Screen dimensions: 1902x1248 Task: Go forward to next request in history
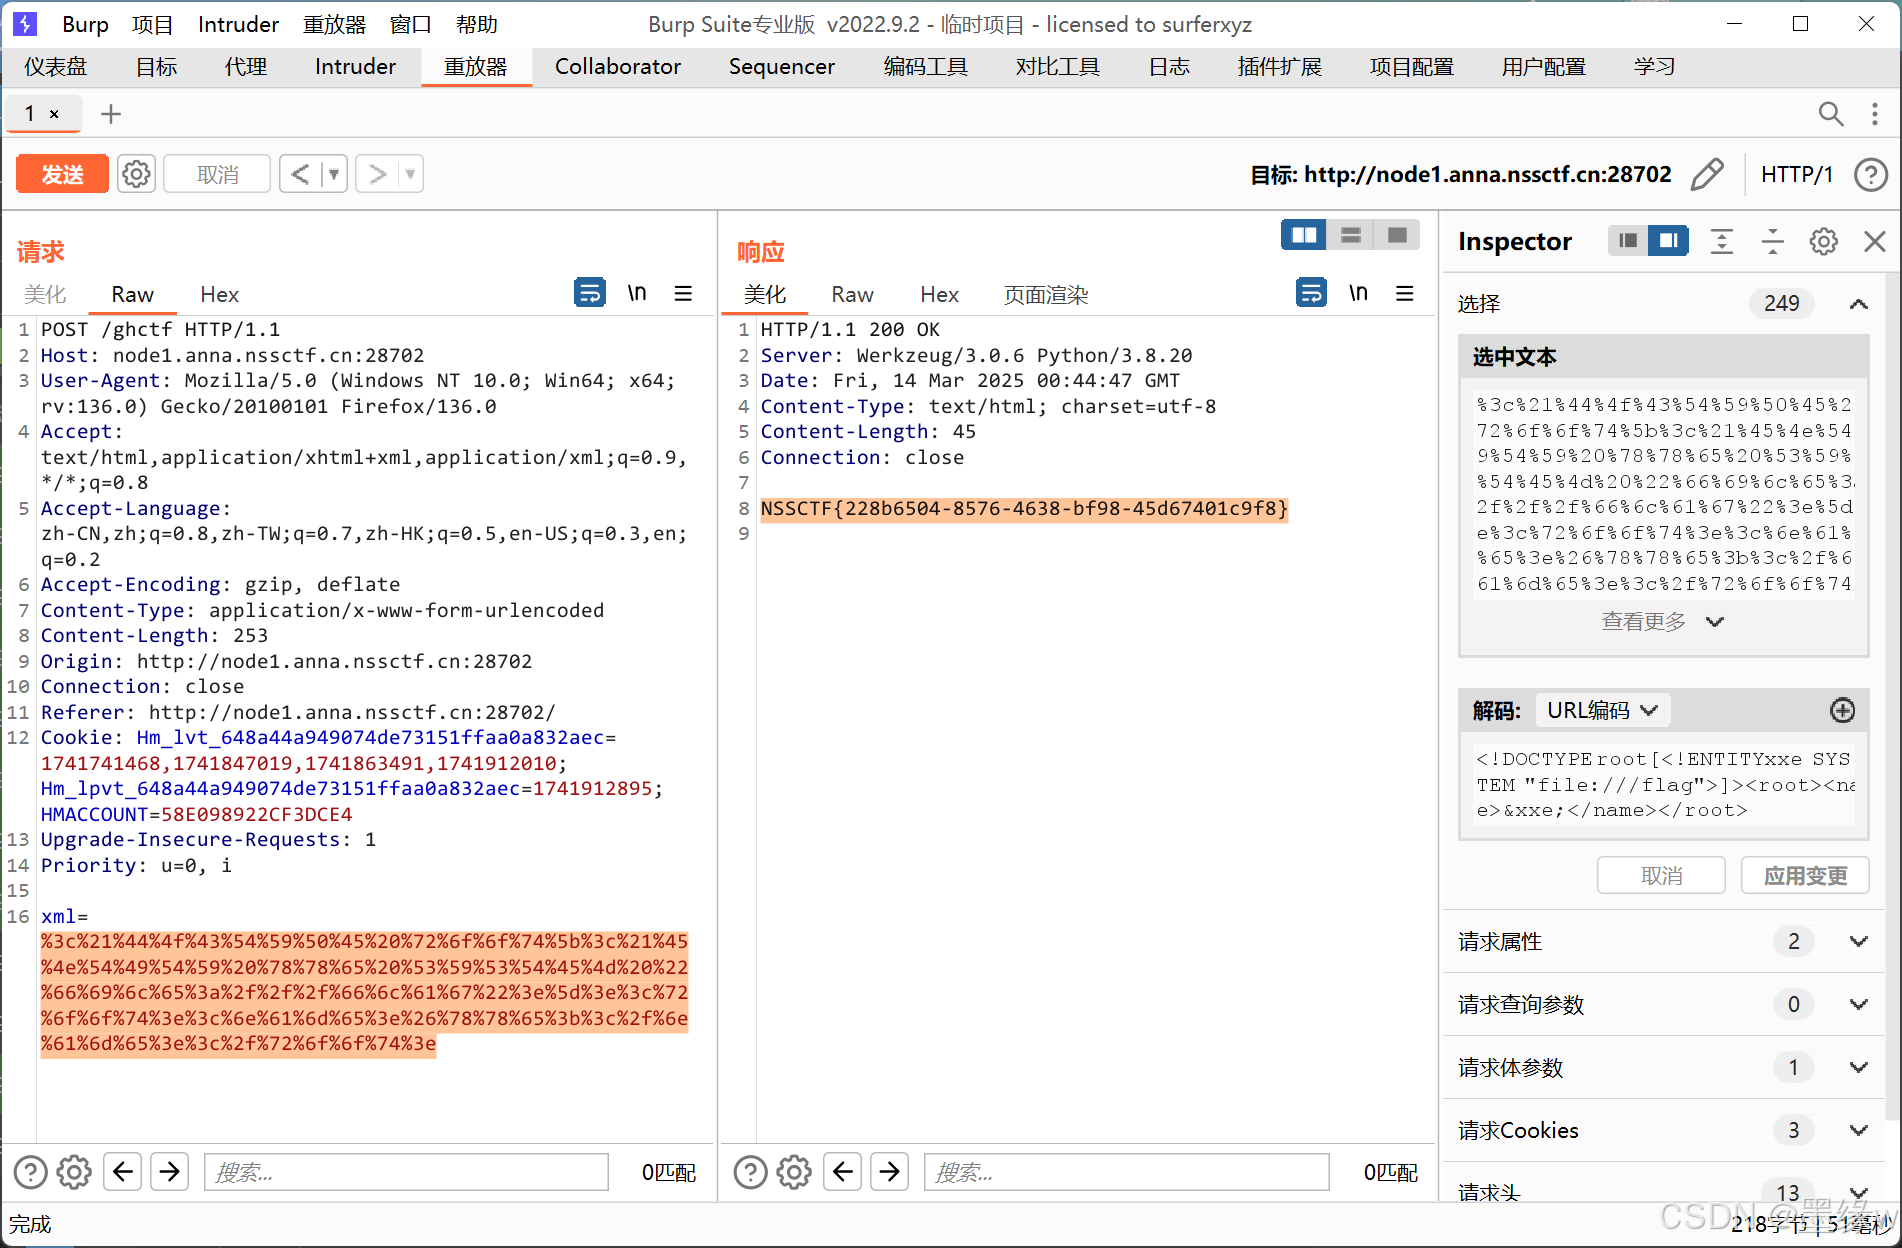coord(377,174)
